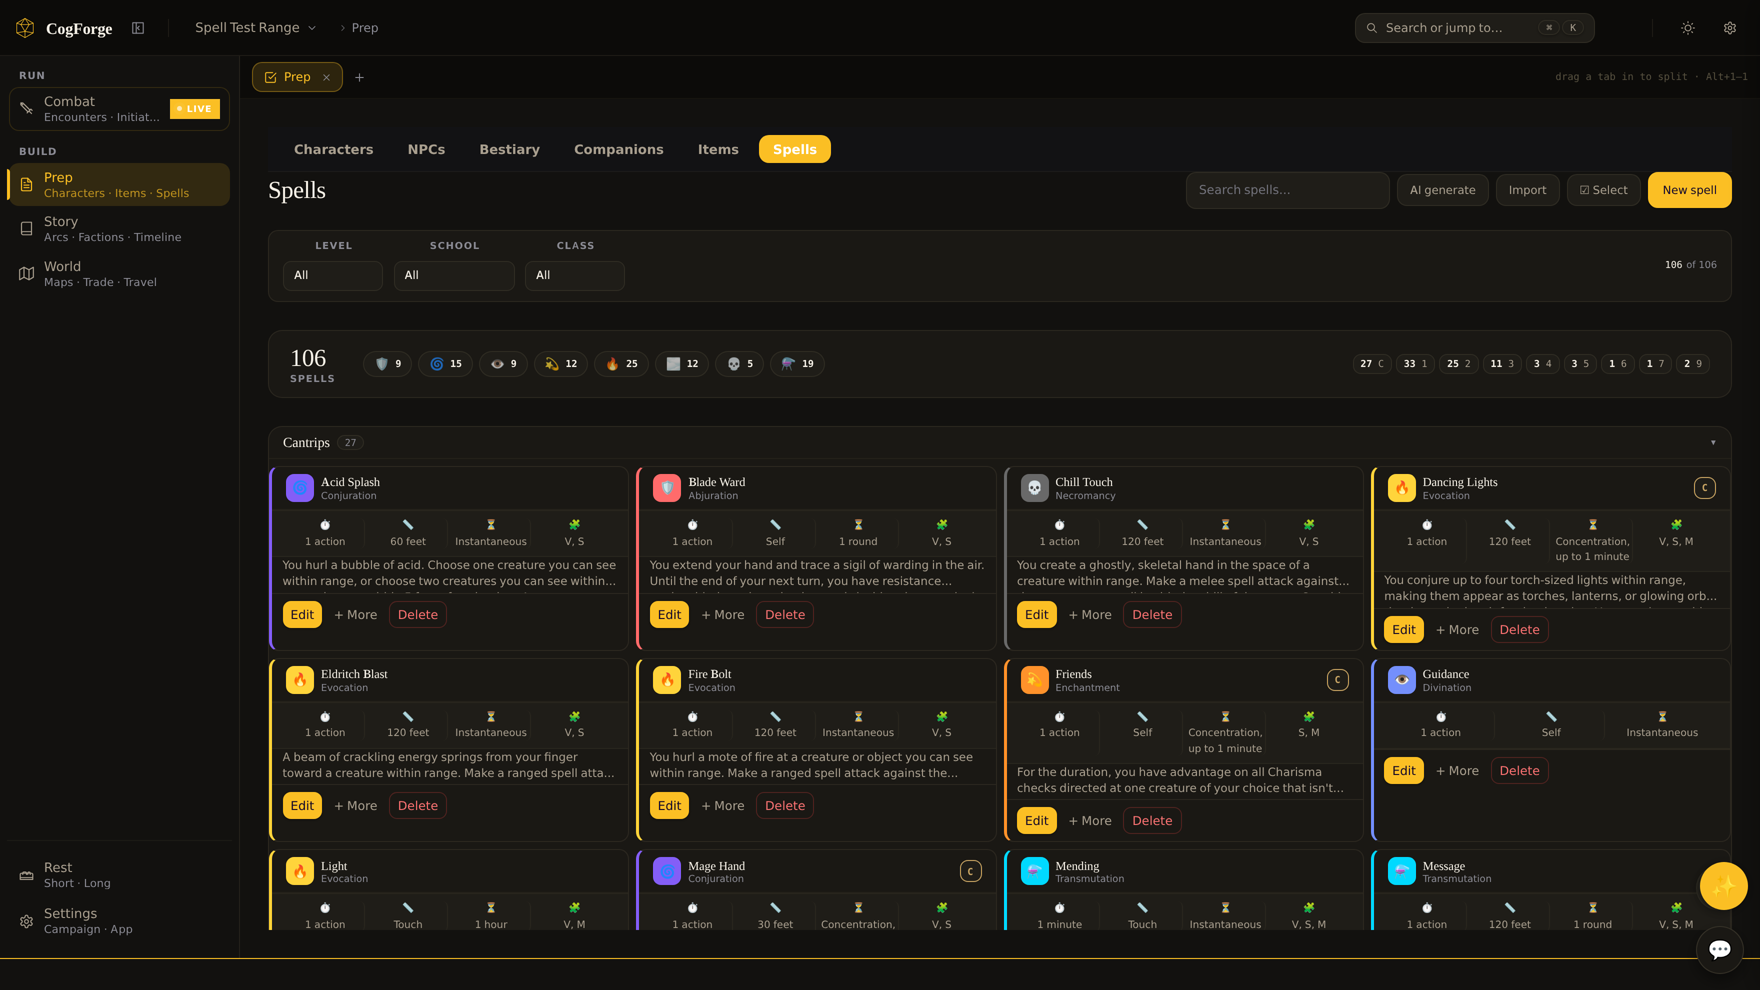
Task: Expand More on Guidance
Action: [1457, 771]
